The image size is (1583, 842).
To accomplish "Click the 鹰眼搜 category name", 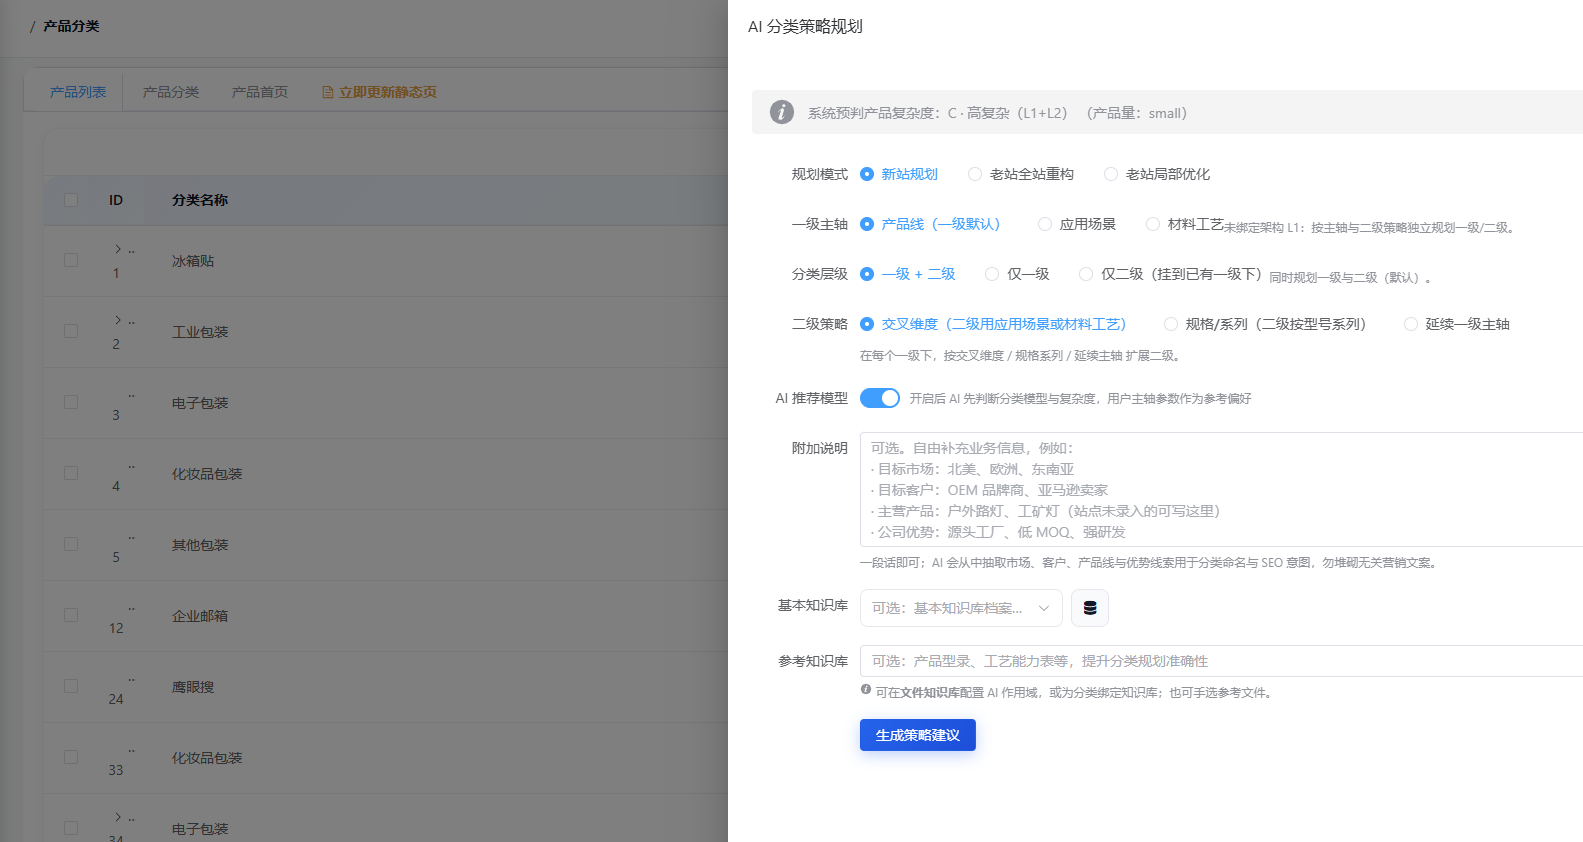I will pos(193,687).
